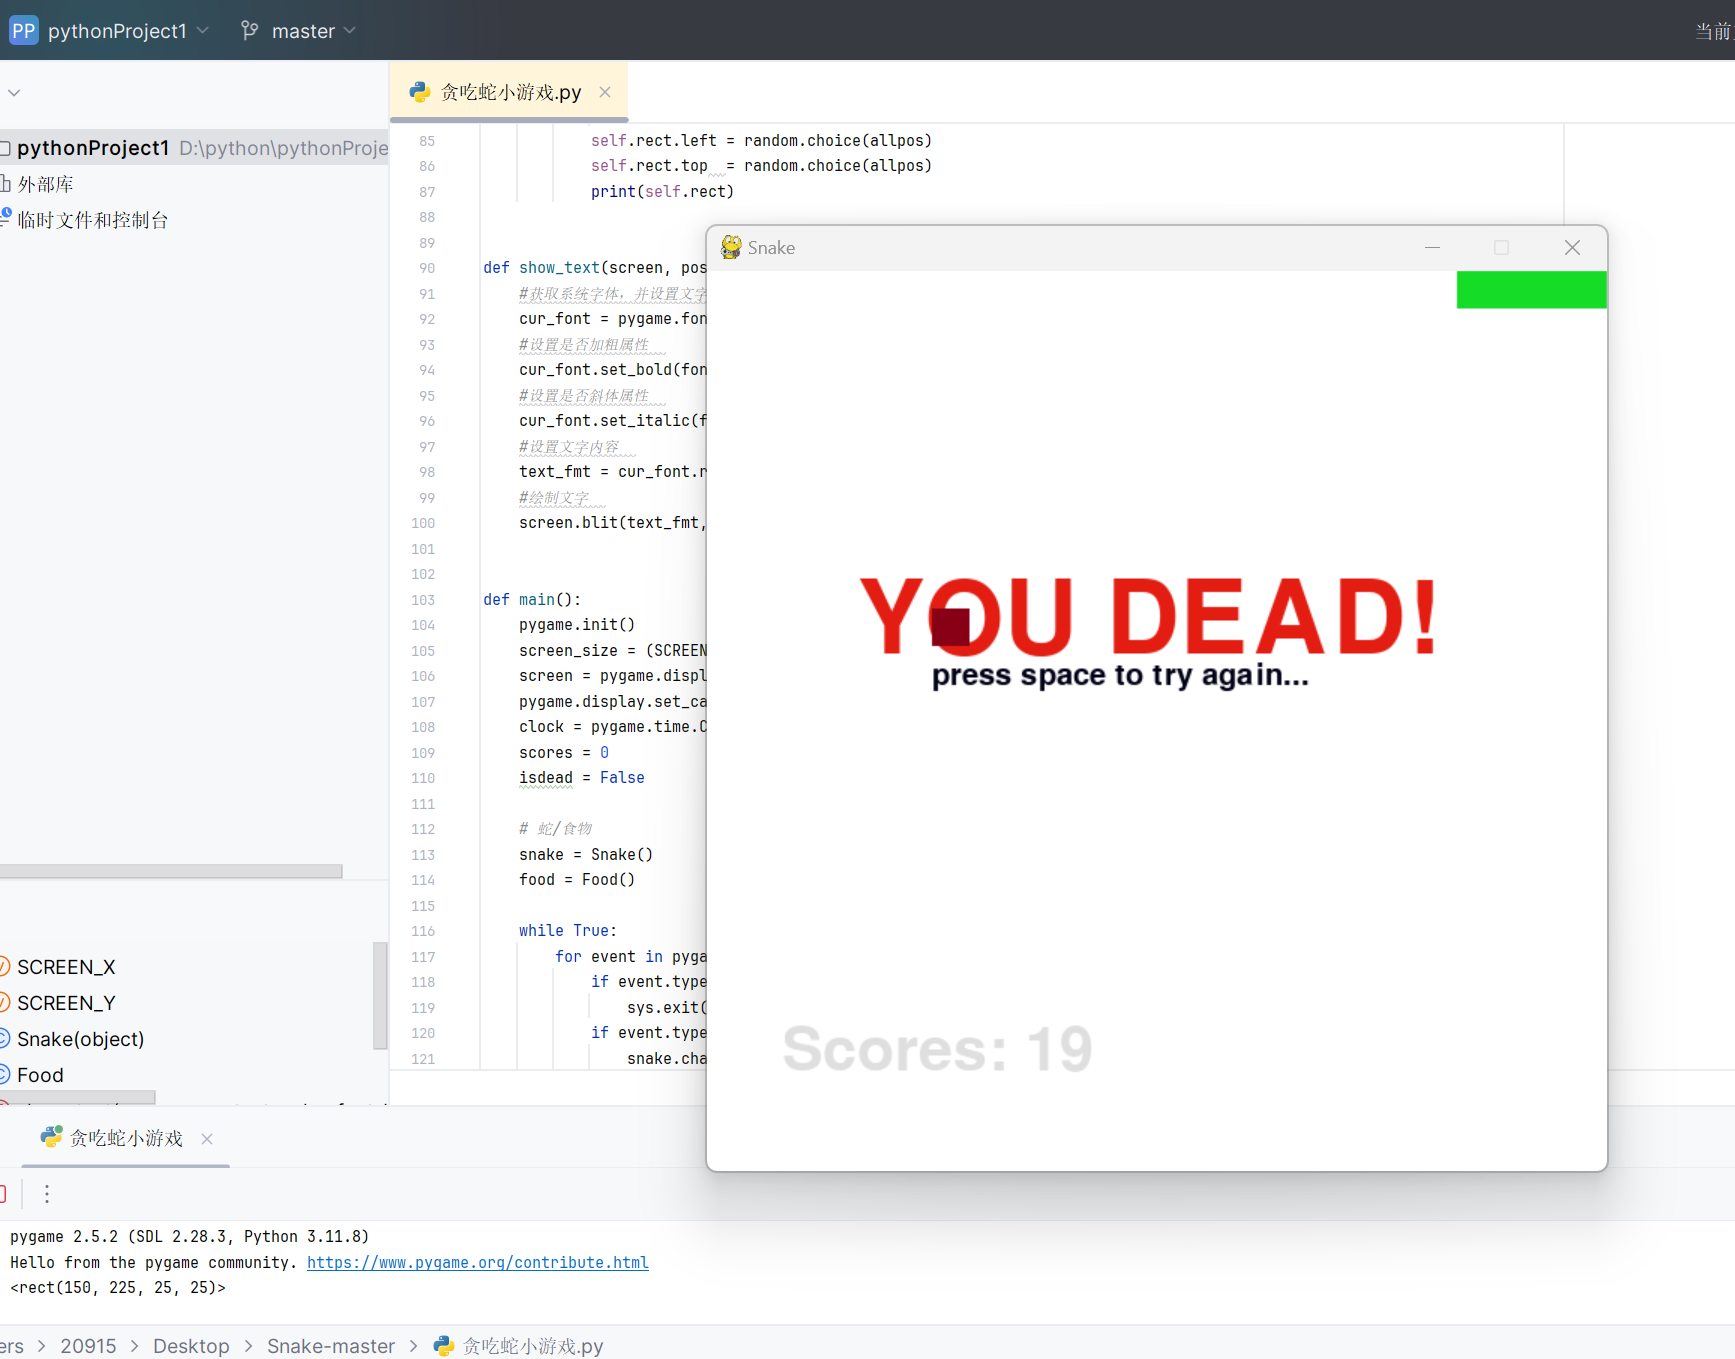Select Snake(object) class in Structure panel
1735x1359 pixels.
pos(81,1039)
